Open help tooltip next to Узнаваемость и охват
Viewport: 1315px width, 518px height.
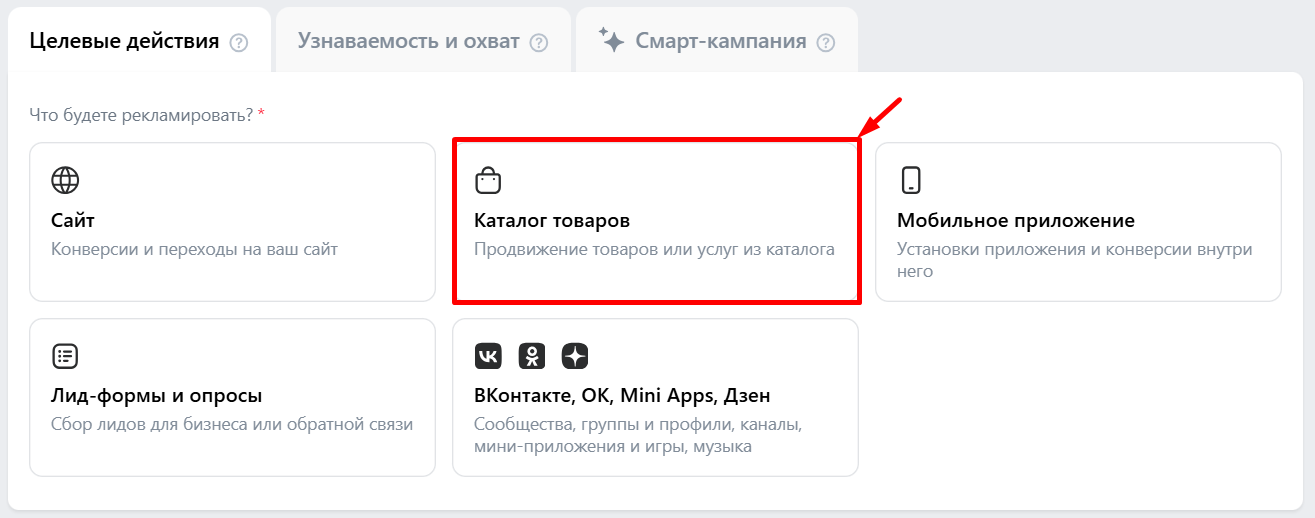539,43
